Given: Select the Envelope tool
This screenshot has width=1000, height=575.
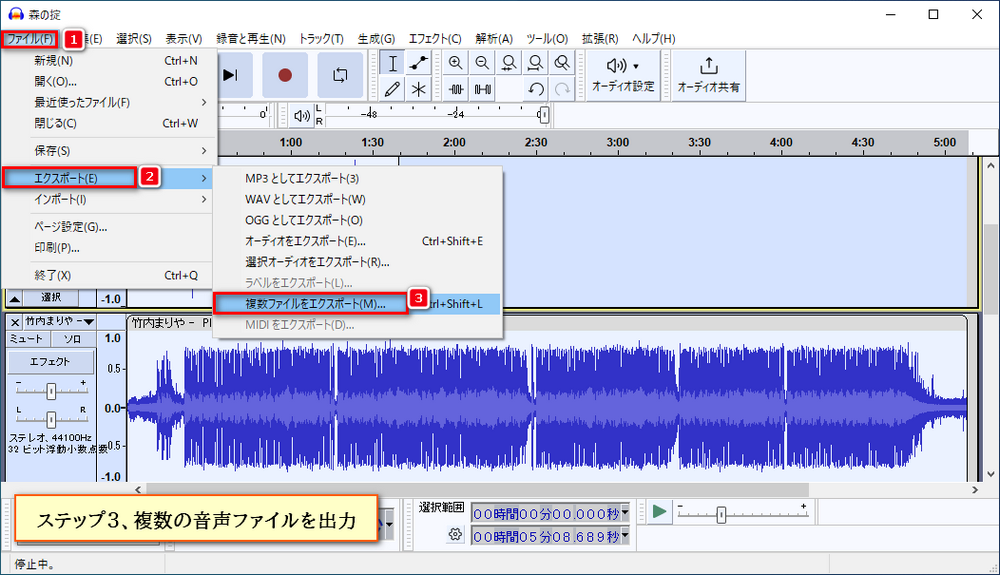Looking at the screenshot, I should (x=418, y=62).
